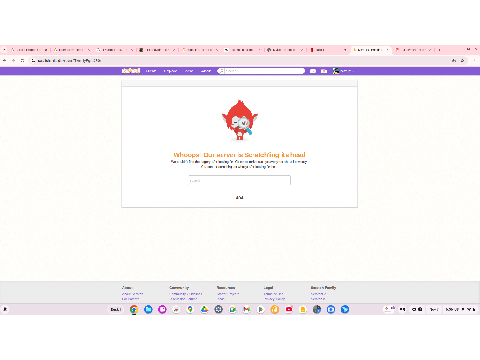Open the date indicator in system tray

(x=434, y=309)
